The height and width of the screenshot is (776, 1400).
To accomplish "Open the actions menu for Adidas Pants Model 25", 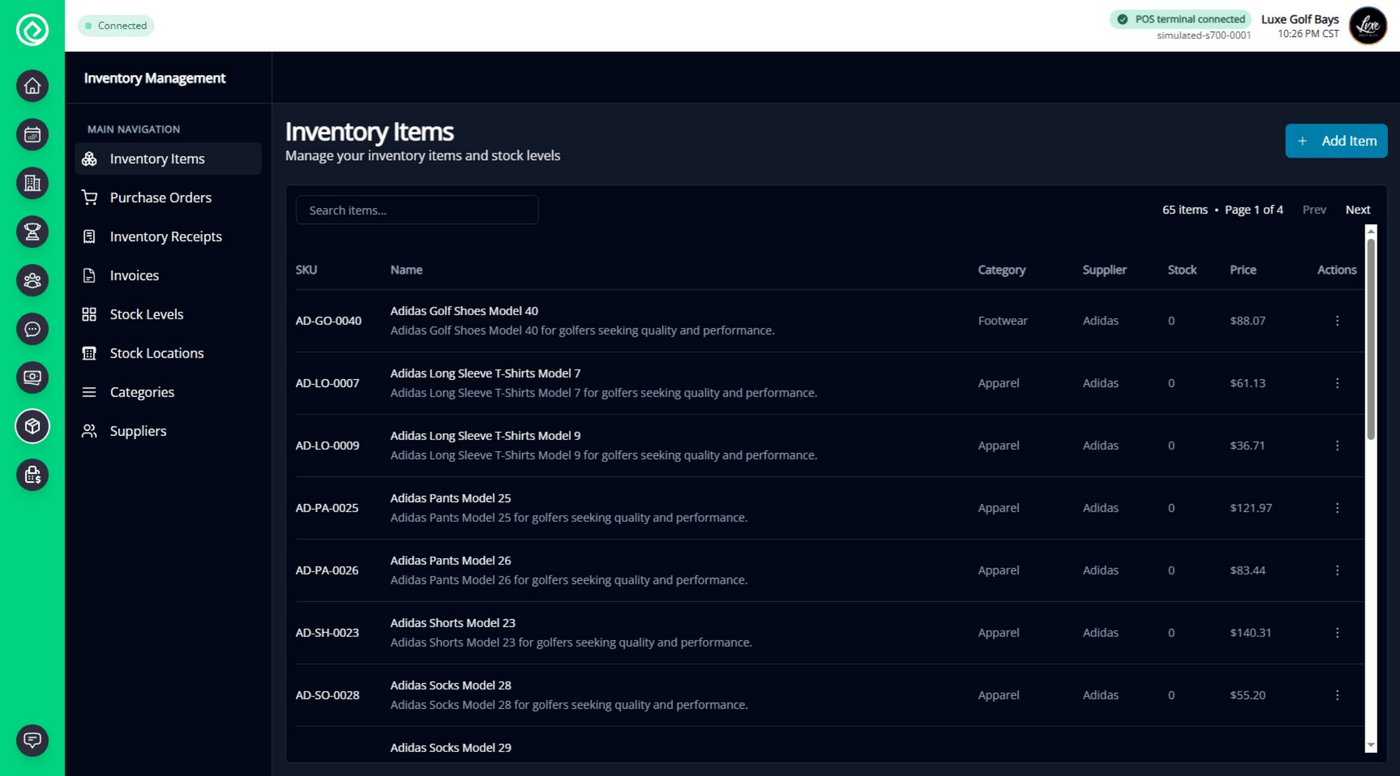I will (1337, 507).
